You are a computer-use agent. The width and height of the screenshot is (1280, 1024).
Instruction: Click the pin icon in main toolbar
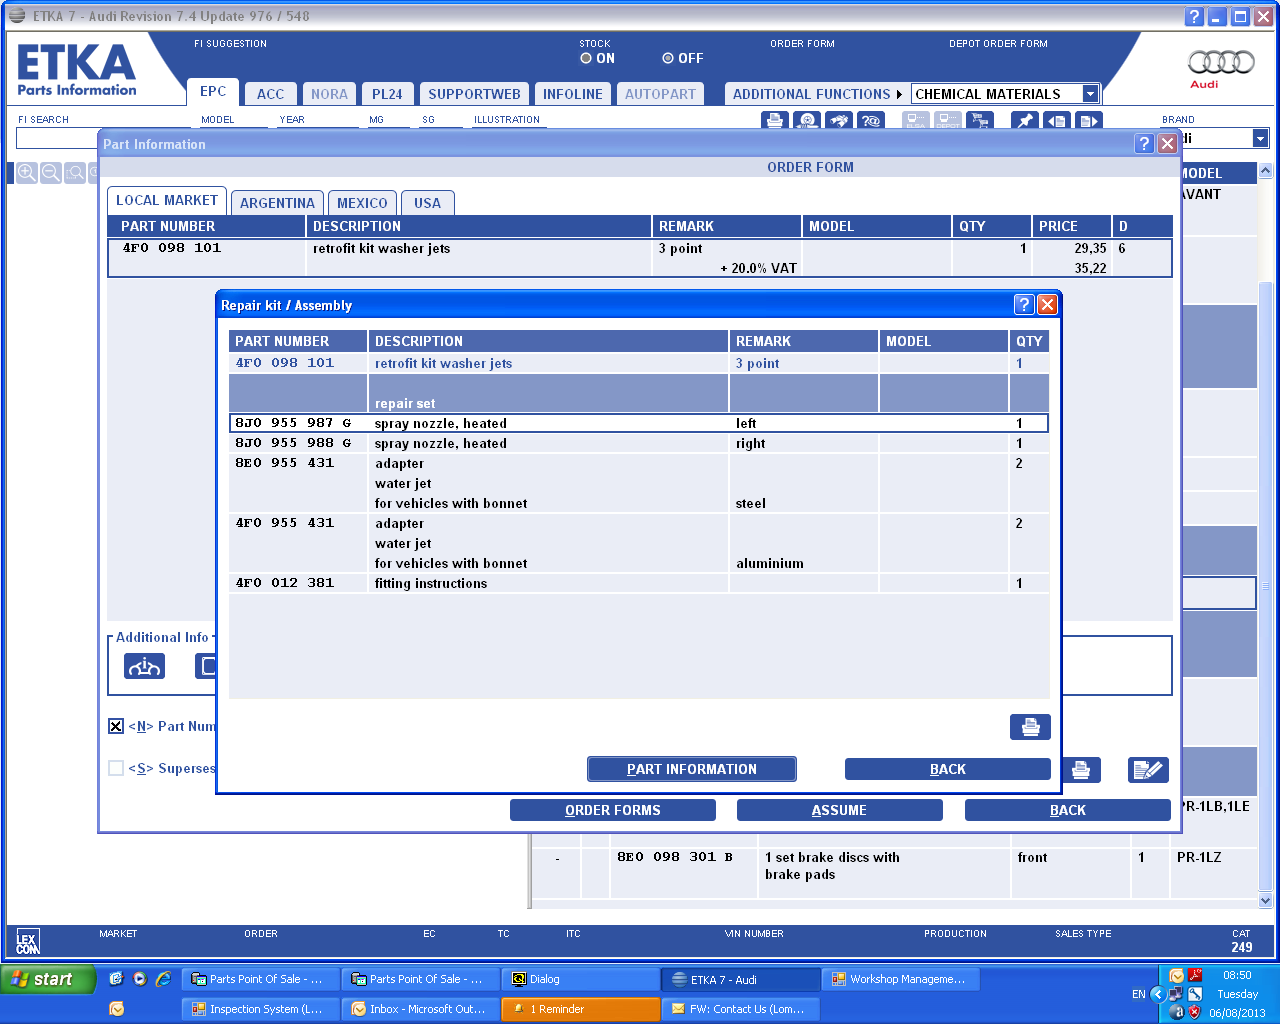pos(1025,121)
